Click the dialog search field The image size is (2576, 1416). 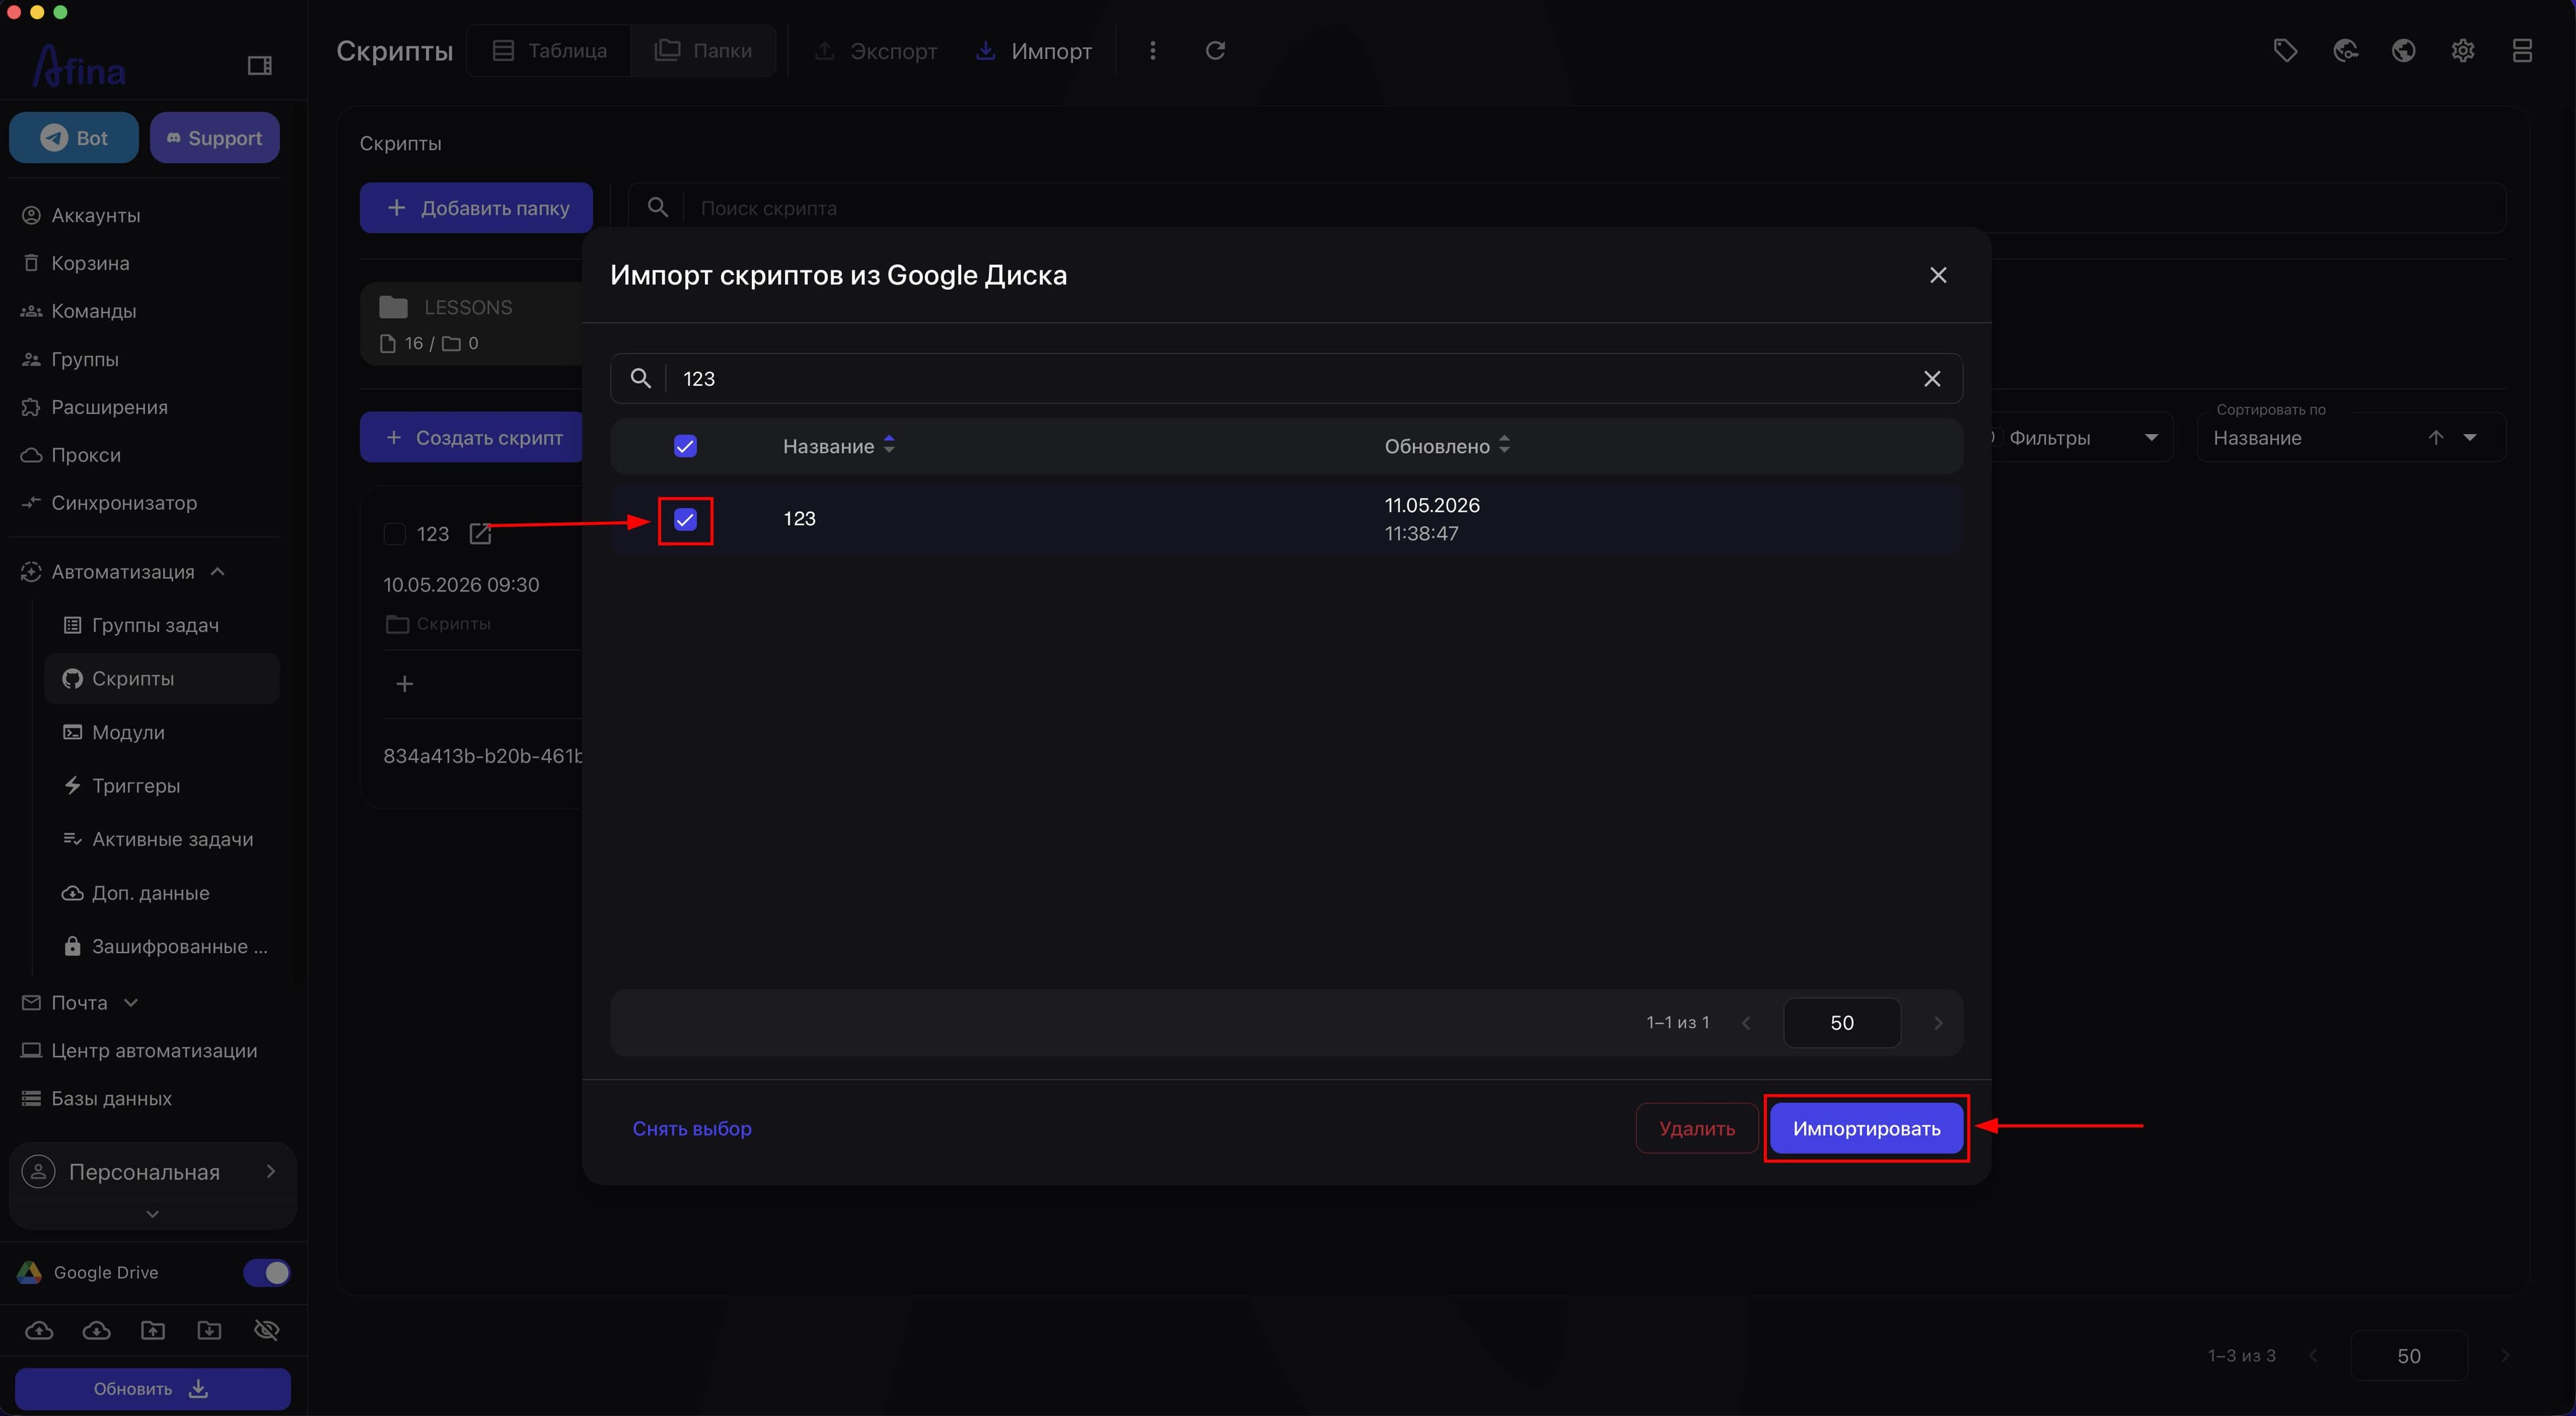tap(1287, 379)
